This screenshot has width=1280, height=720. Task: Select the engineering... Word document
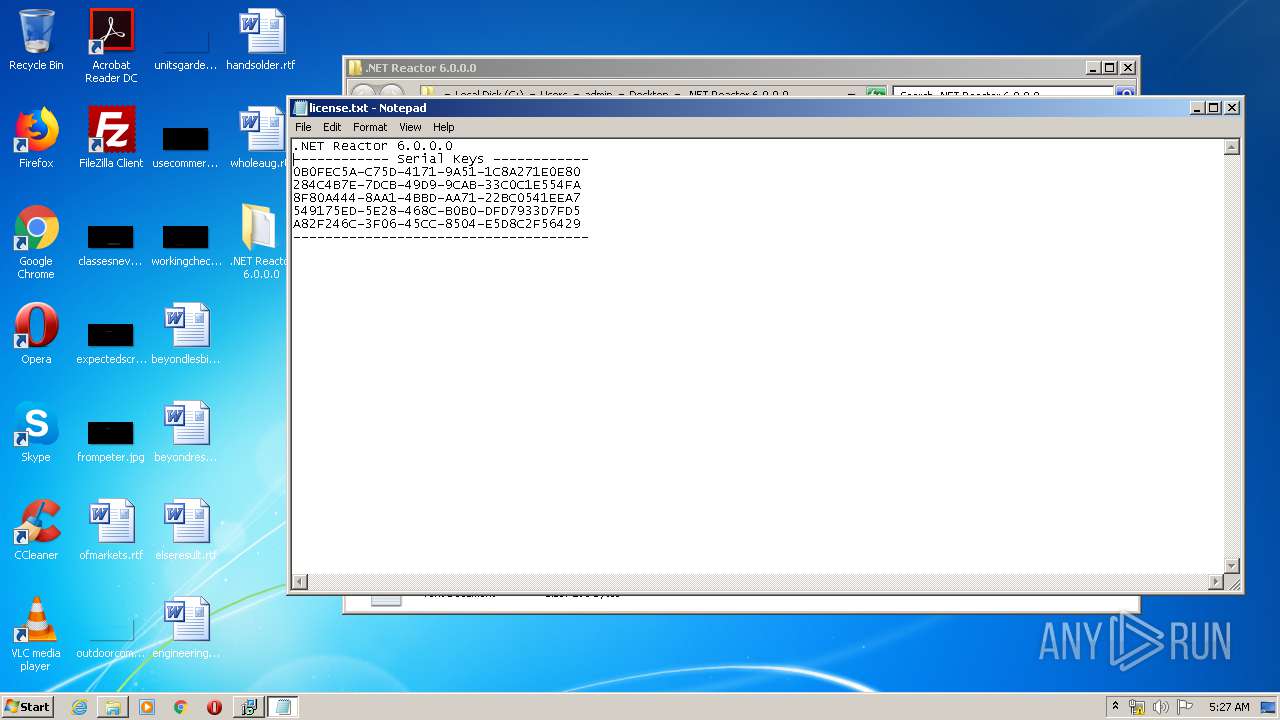[x=186, y=628]
